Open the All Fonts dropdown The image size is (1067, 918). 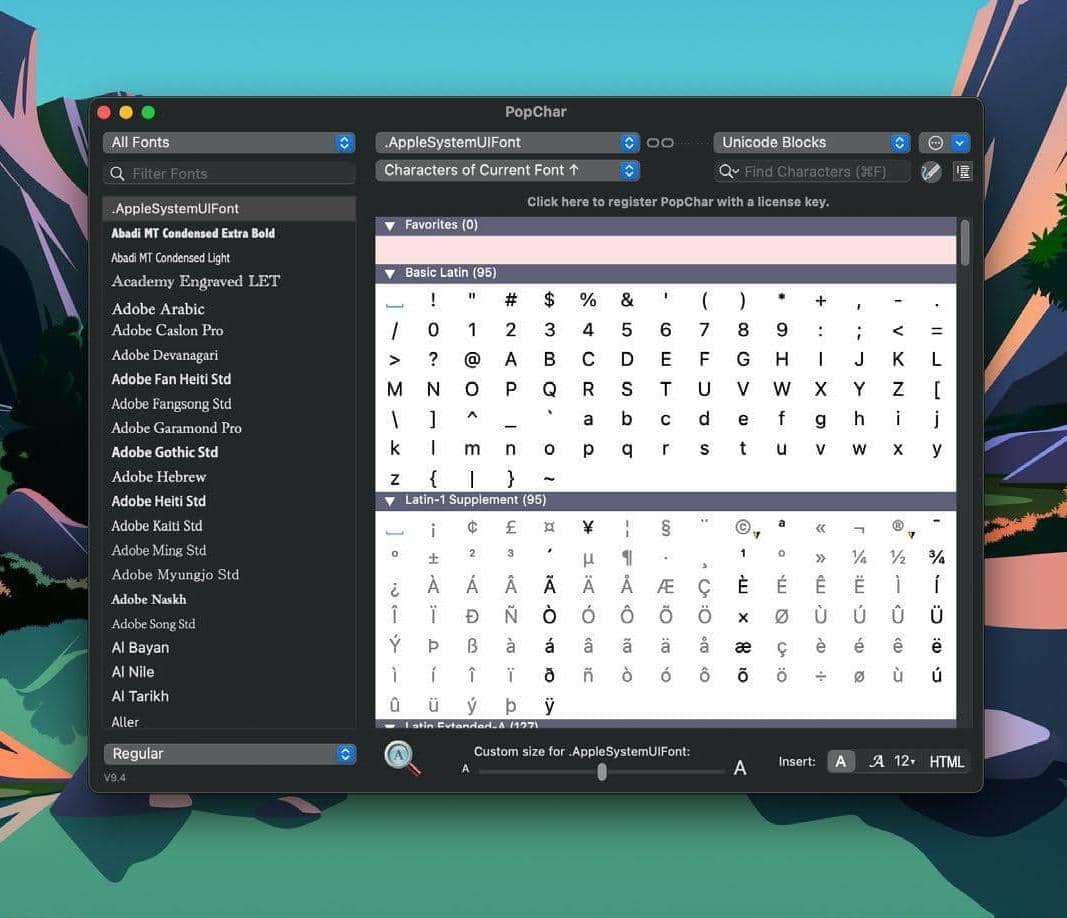tap(229, 142)
